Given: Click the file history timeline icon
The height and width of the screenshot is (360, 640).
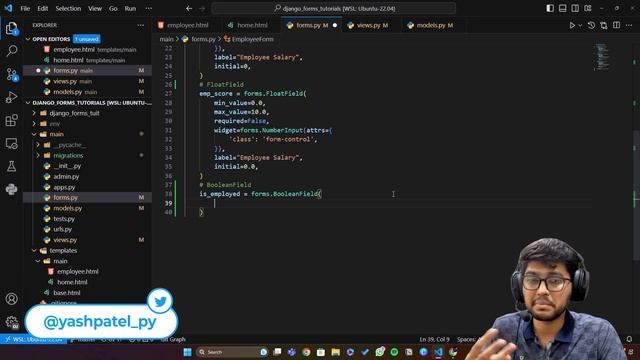Looking at the screenshot, I should tap(591, 25).
